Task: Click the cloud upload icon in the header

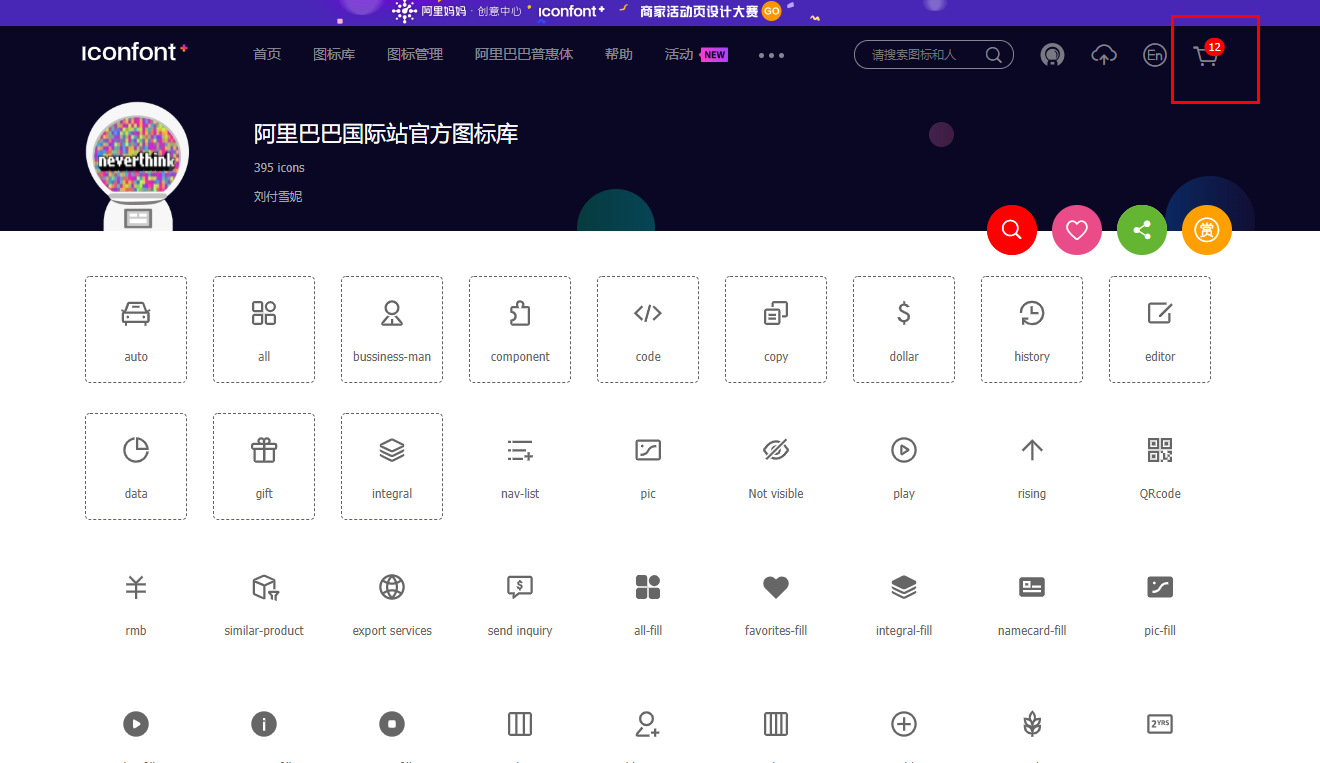Action: (x=1104, y=55)
